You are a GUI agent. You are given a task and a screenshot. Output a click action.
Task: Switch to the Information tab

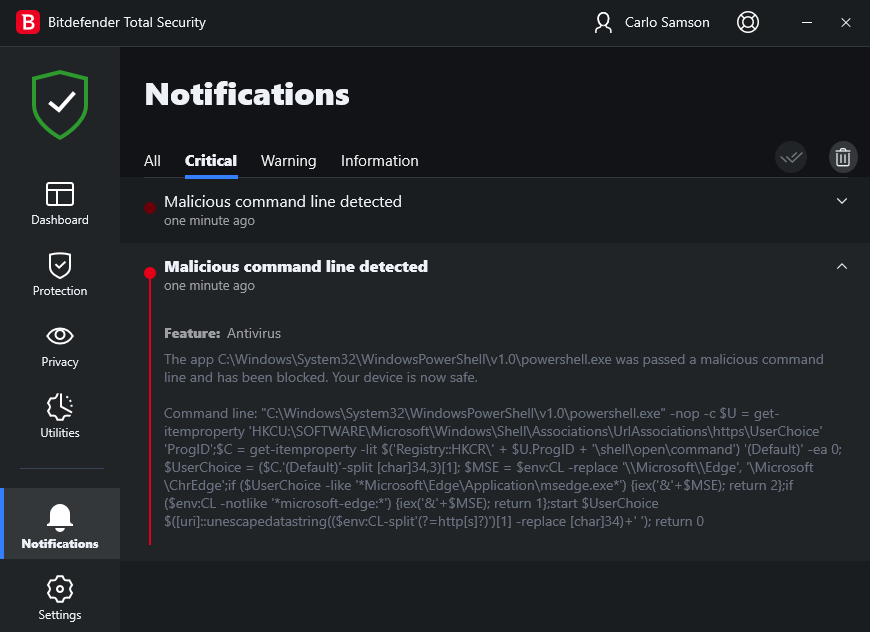coord(379,161)
